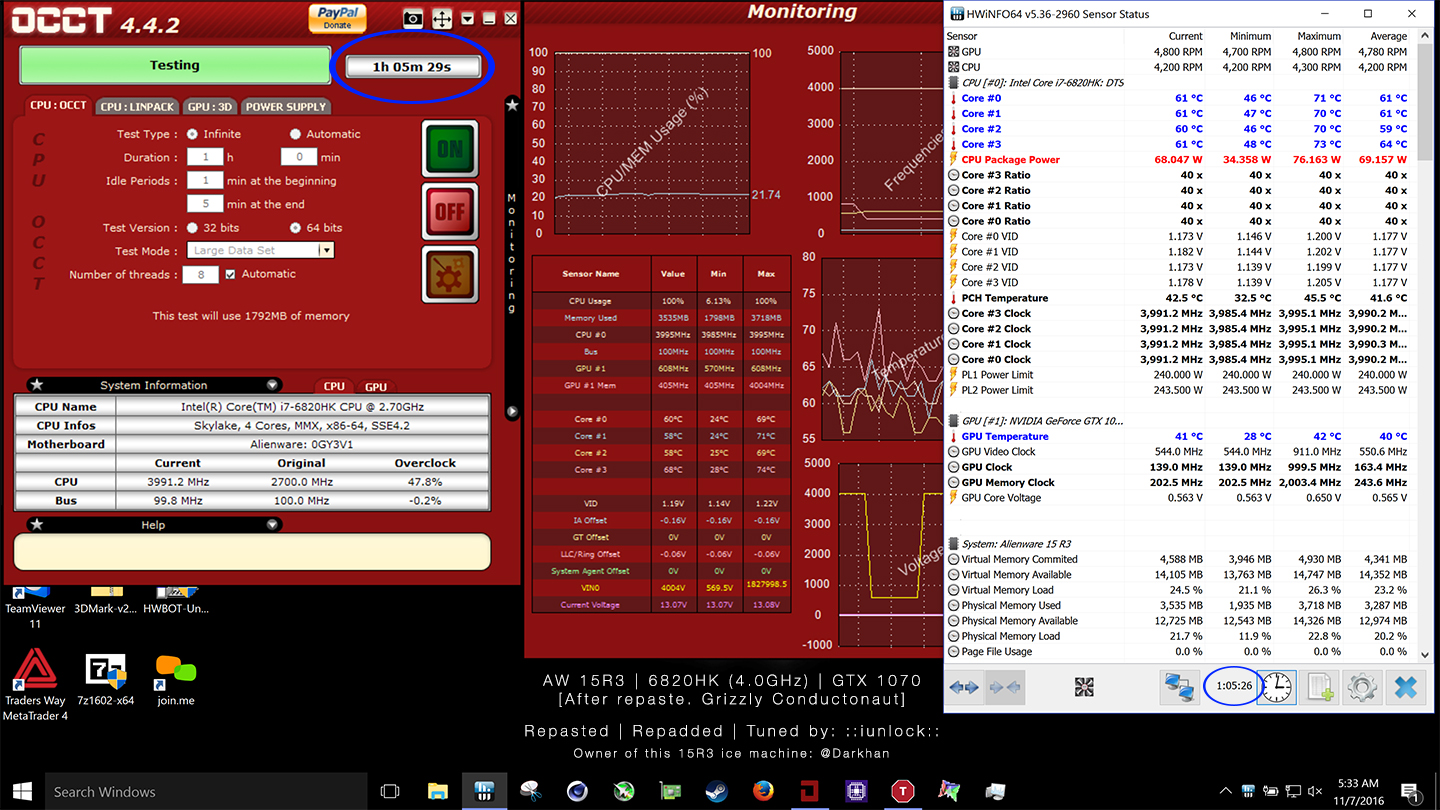This screenshot has width=1440, height=810.
Task: Collapse the CPU [#0] Intel Core i7-6820HK group
Action: coord(953,83)
